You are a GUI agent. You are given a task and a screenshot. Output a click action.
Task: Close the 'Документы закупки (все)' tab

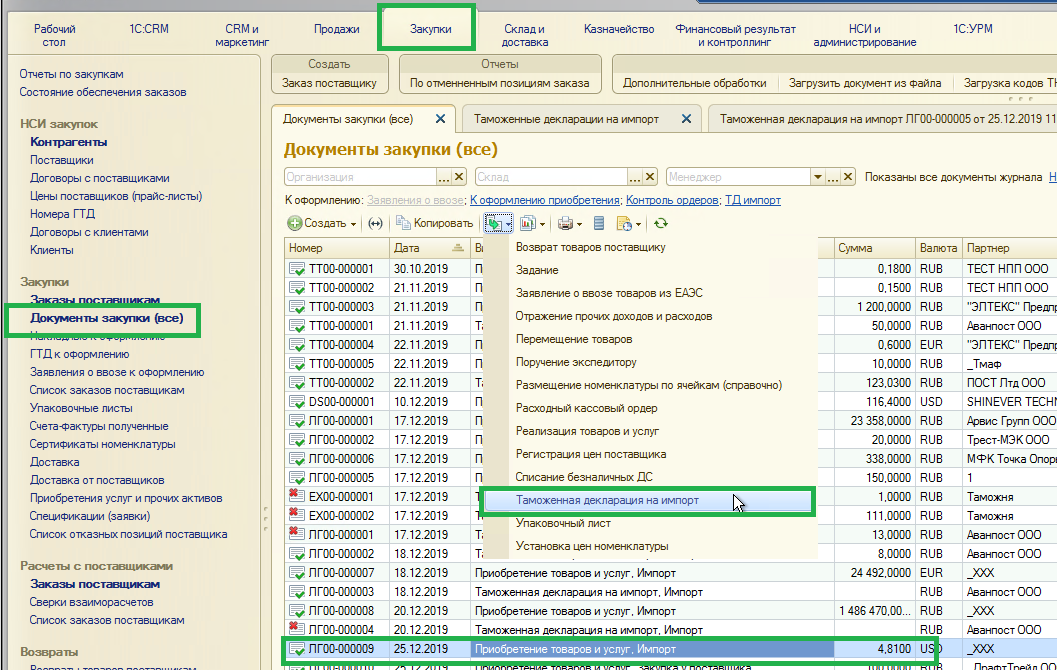[x=440, y=119]
